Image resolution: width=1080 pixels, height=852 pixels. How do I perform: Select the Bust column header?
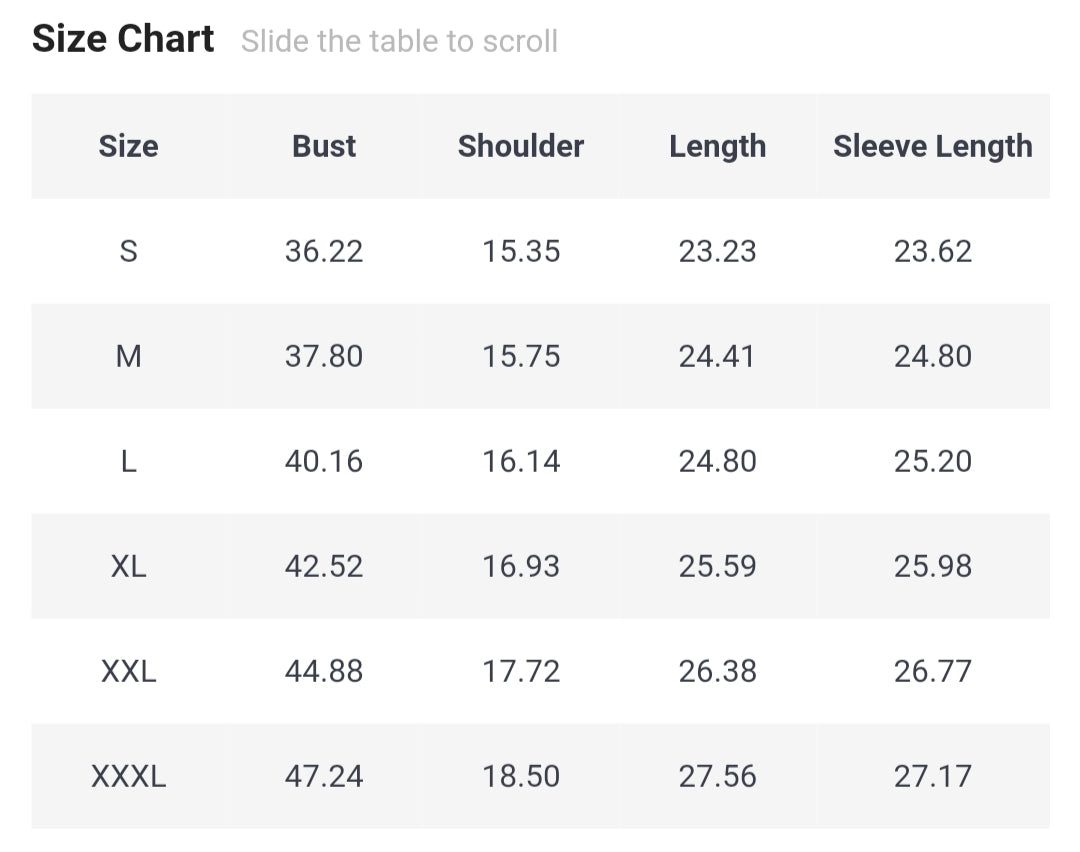(x=324, y=146)
